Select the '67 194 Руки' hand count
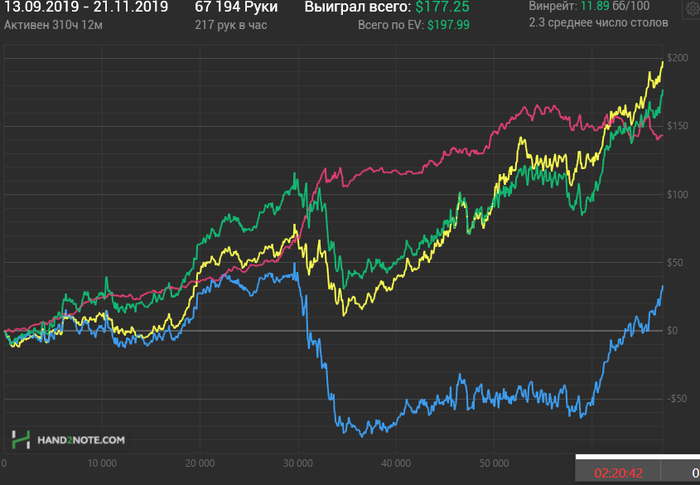This screenshot has width=700, height=485. (236, 7)
